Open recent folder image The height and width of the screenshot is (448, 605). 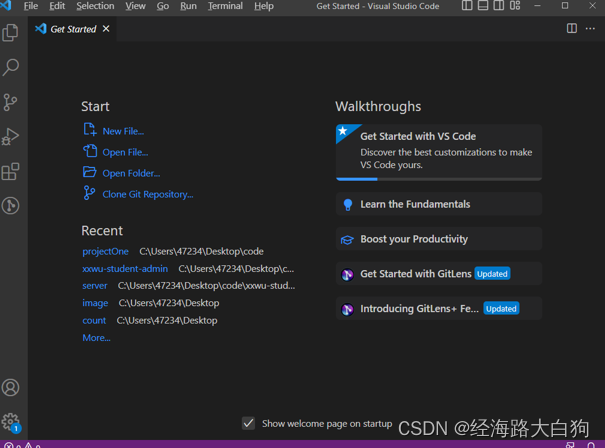[x=95, y=303]
